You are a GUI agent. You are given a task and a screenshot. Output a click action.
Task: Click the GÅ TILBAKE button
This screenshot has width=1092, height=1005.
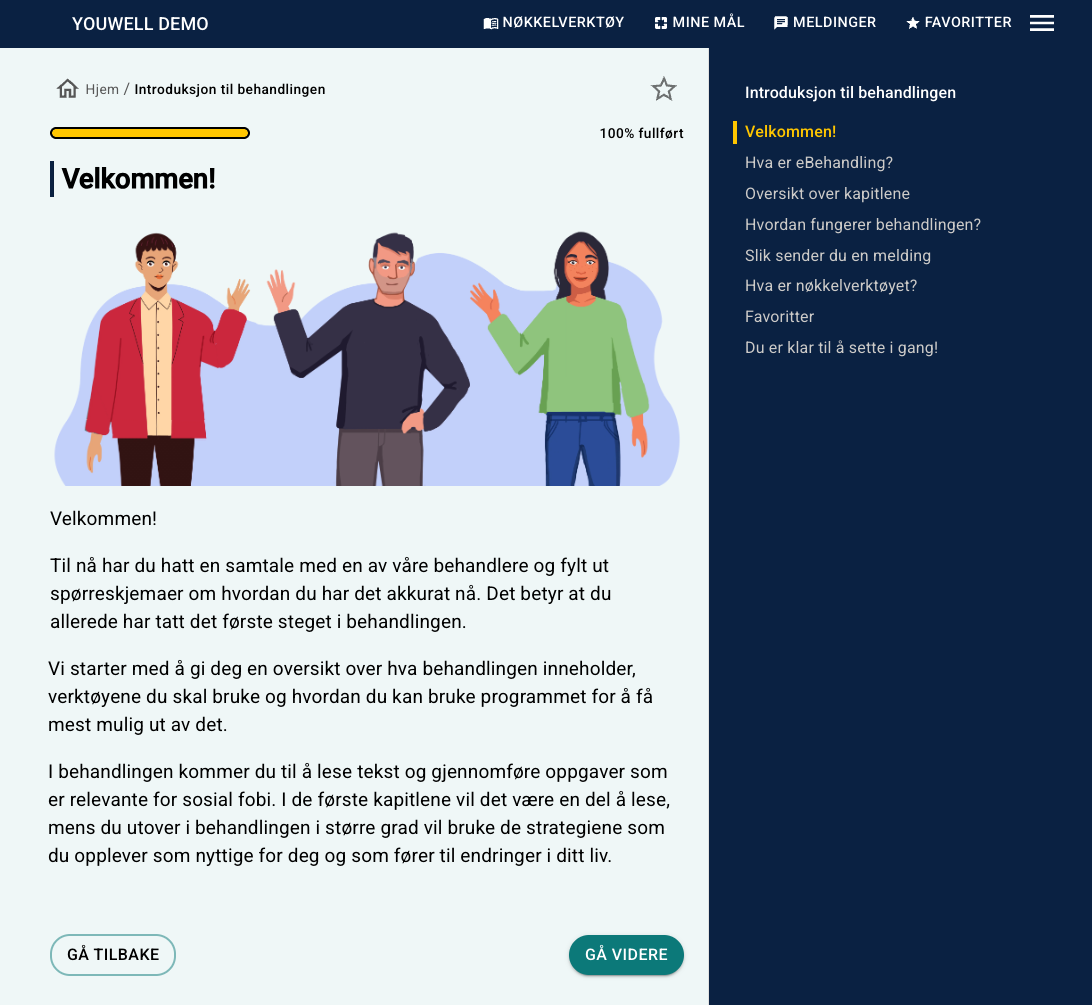coord(113,955)
